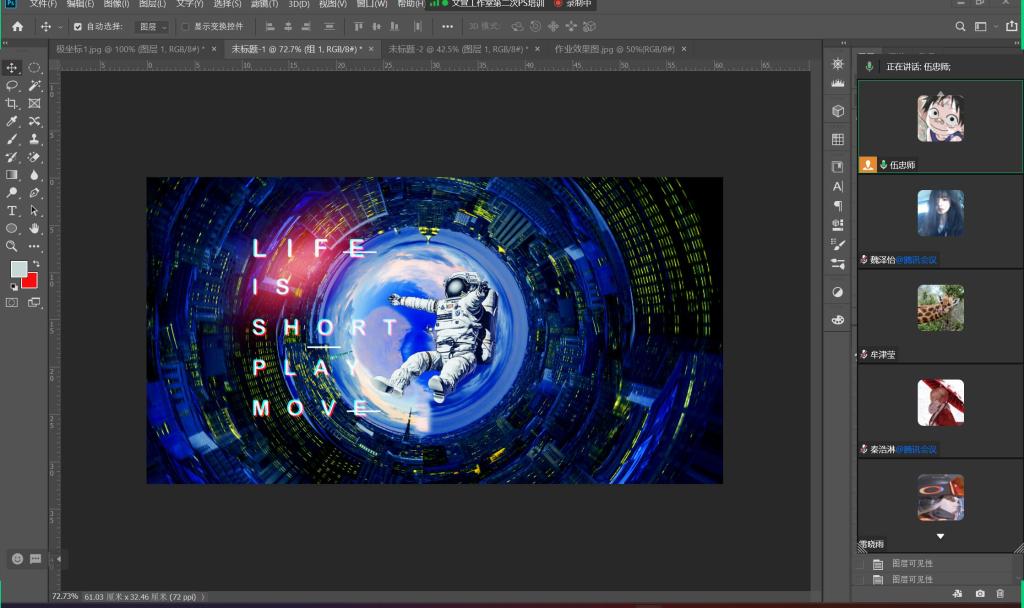Select the Magic Wand tool
1024x608 pixels.
click(x=35, y=86)
